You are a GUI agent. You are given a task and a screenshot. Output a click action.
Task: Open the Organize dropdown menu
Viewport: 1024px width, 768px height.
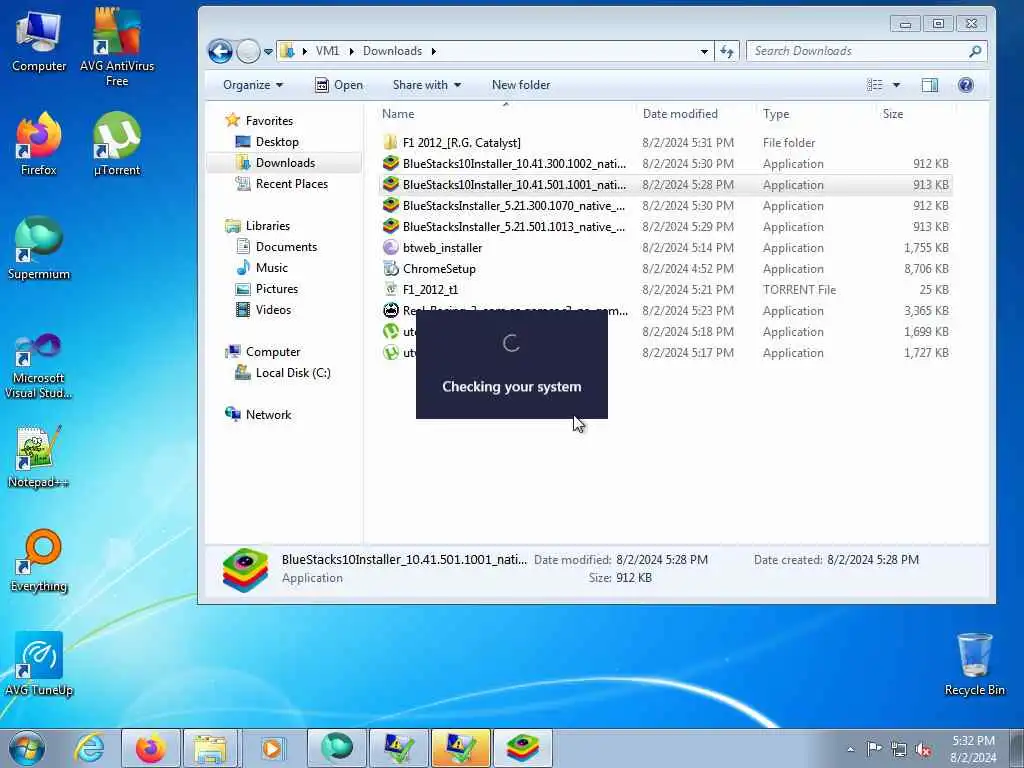(253, 85)
